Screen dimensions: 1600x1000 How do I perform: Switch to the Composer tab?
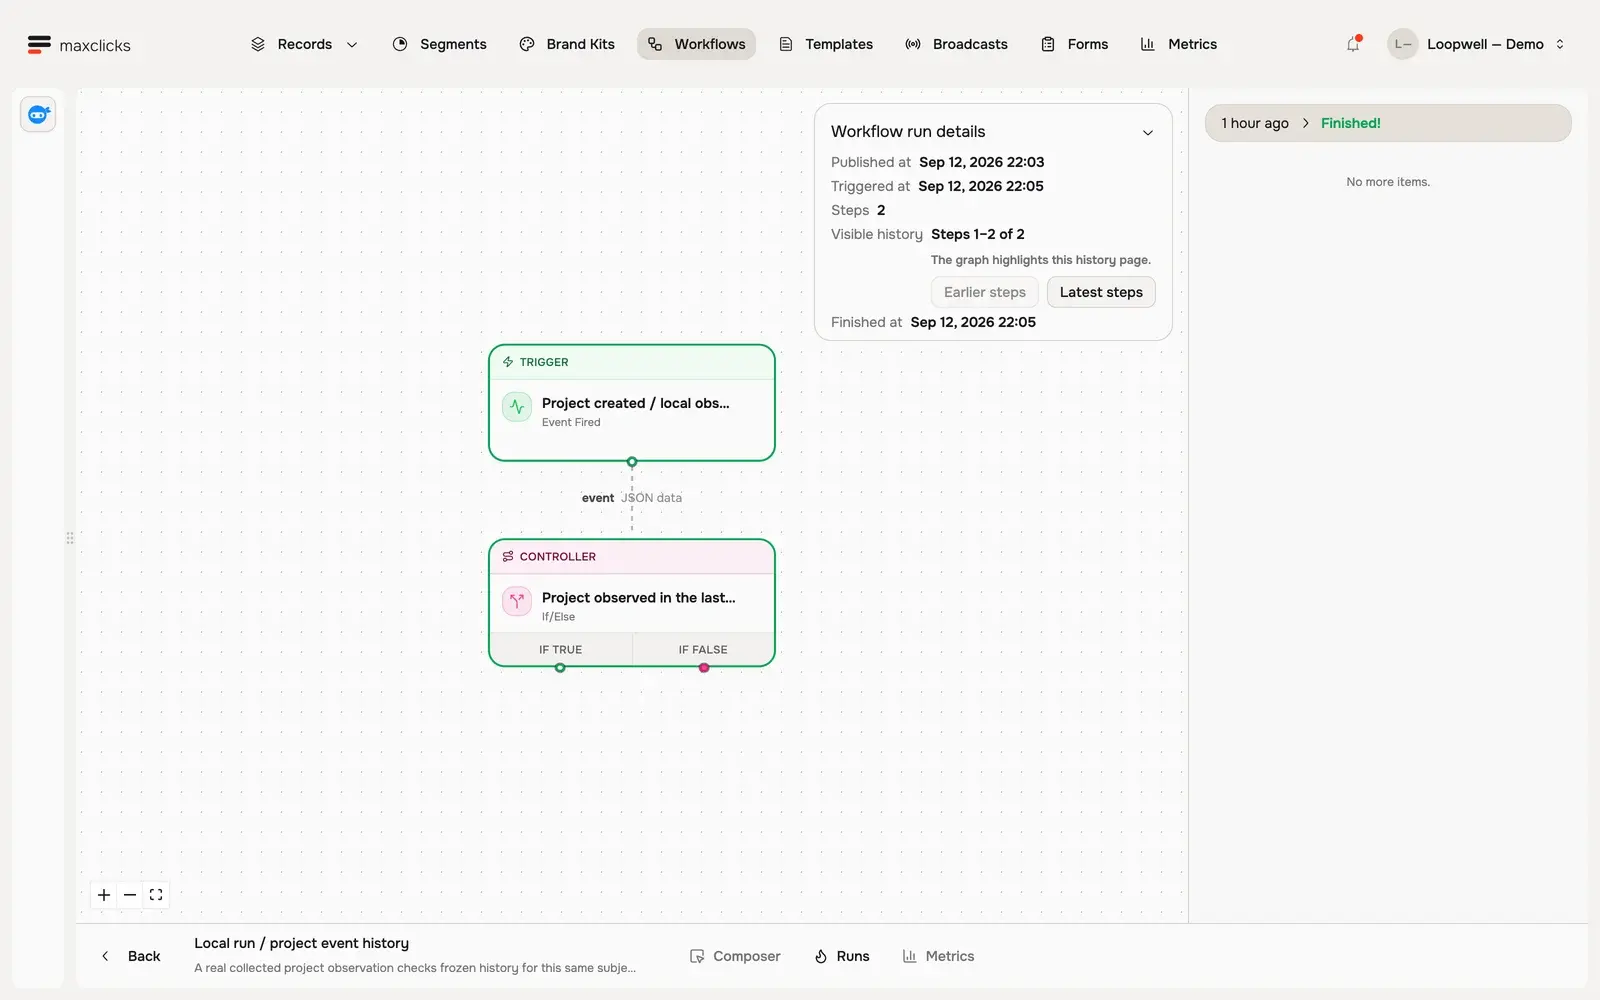(735, 956)
